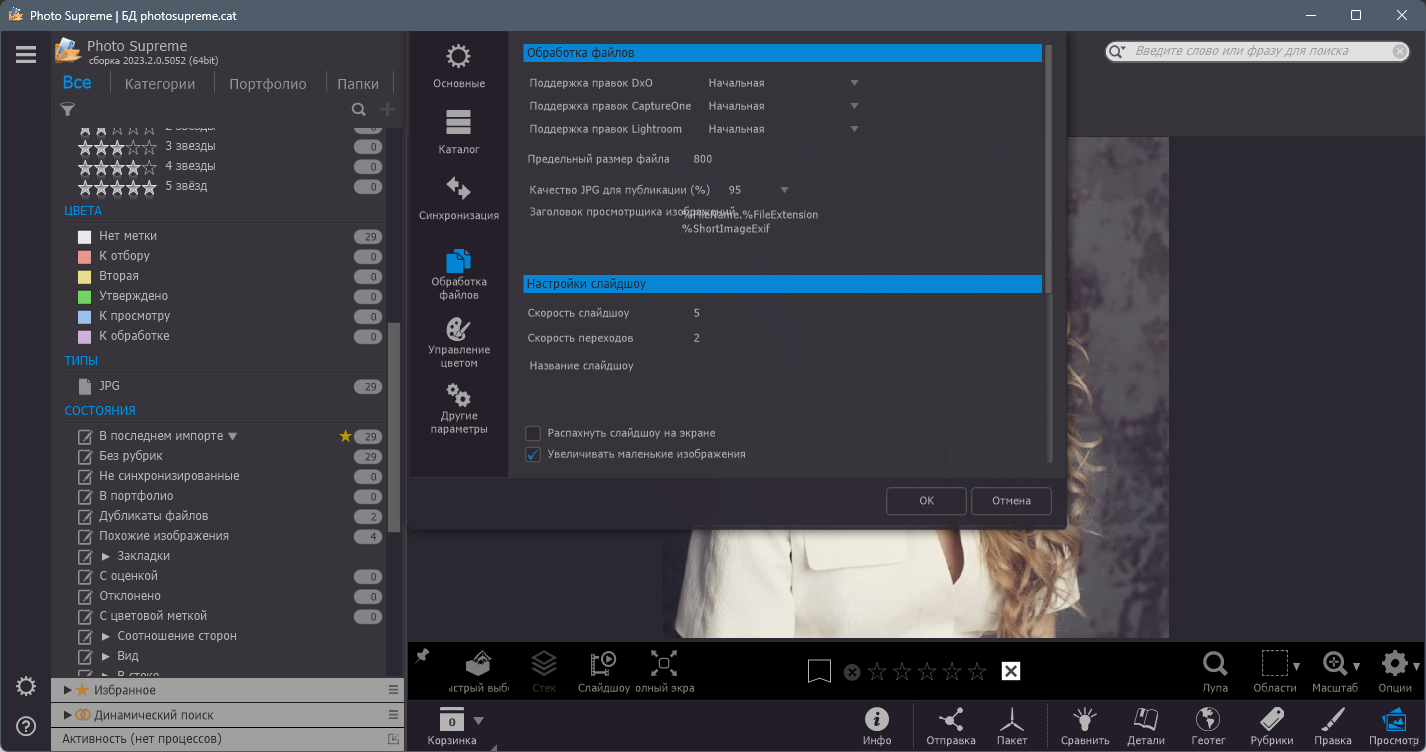Switch to the Категории tab
This screenshot has height=752, width=1426.
(160, 84)
